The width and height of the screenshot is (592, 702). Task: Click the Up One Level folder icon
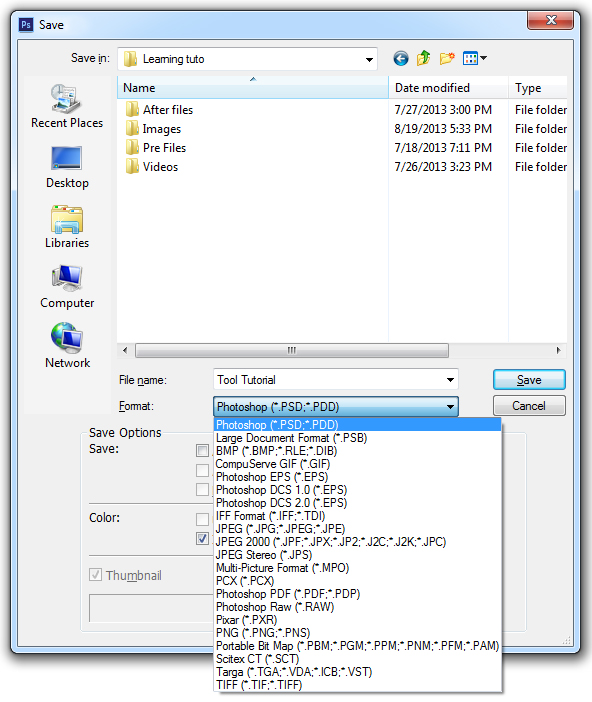423,58
